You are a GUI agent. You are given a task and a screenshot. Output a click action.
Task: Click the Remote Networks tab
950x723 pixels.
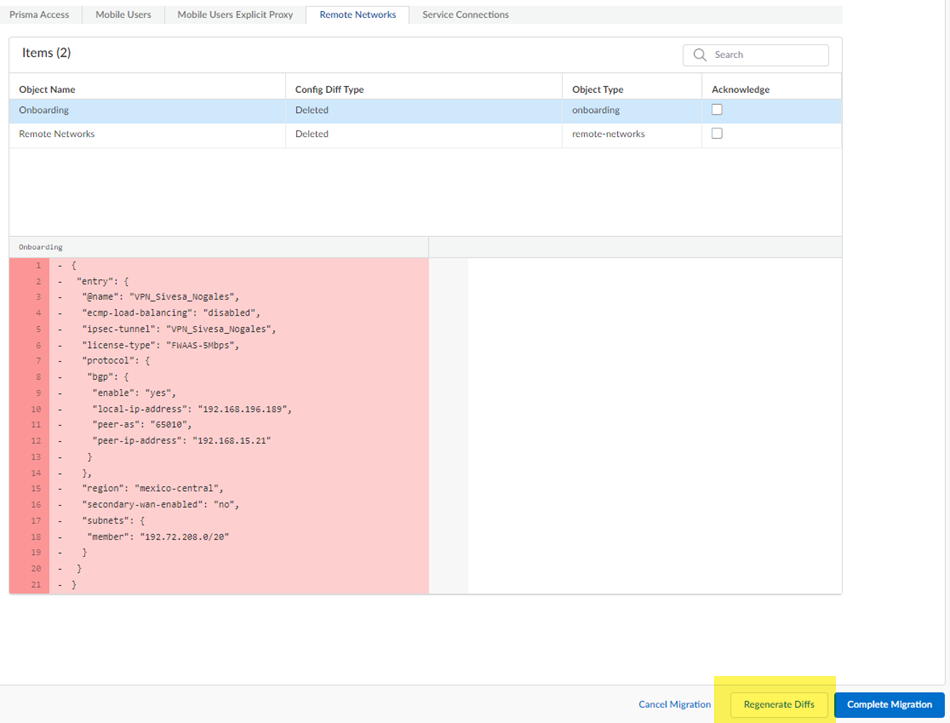tap(357, 15)
